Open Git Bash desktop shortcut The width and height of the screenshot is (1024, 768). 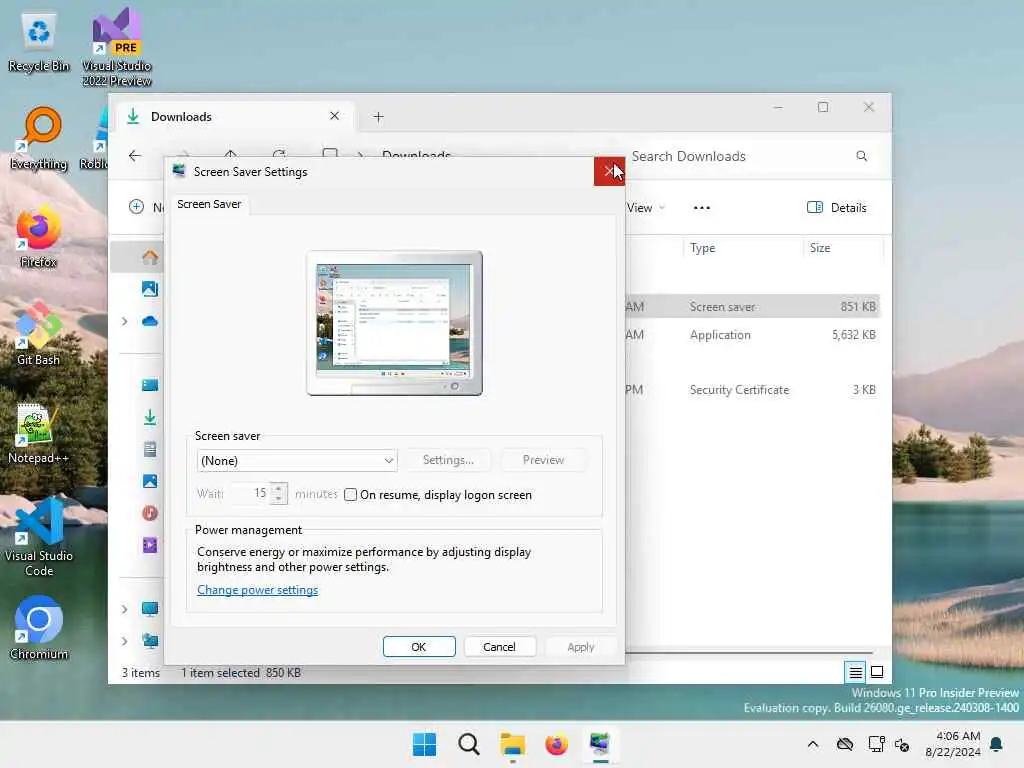pyautogui.click(x=39, y=334)
